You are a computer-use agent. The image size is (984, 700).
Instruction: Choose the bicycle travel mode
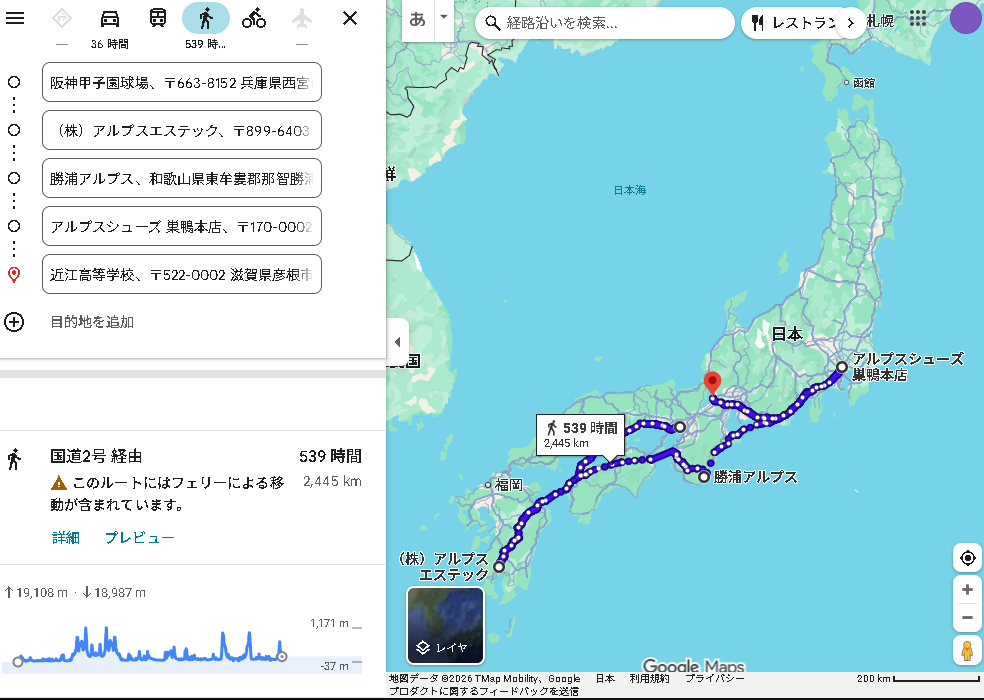[x=254, y=18]
